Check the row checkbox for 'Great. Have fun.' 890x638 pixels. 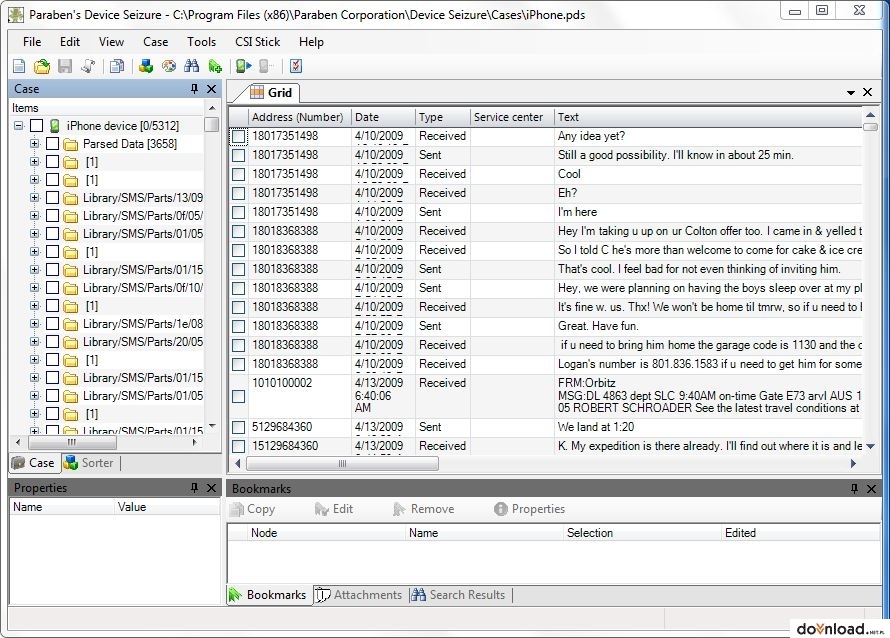238,326
